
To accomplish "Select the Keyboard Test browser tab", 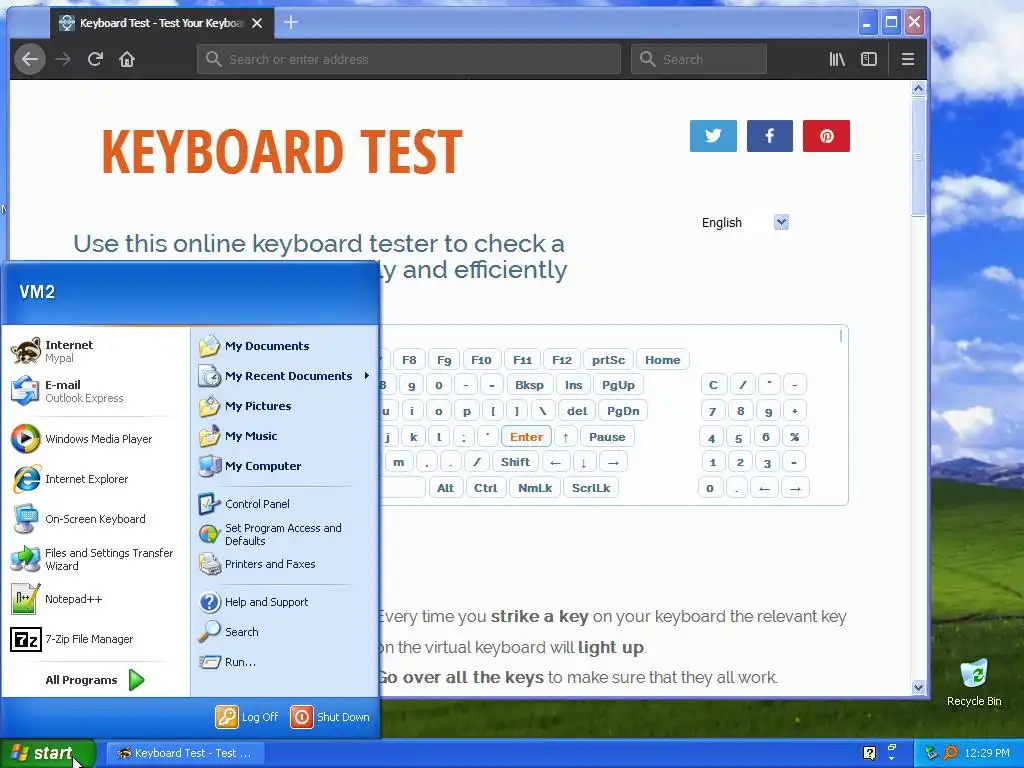I will pos(161,23).
